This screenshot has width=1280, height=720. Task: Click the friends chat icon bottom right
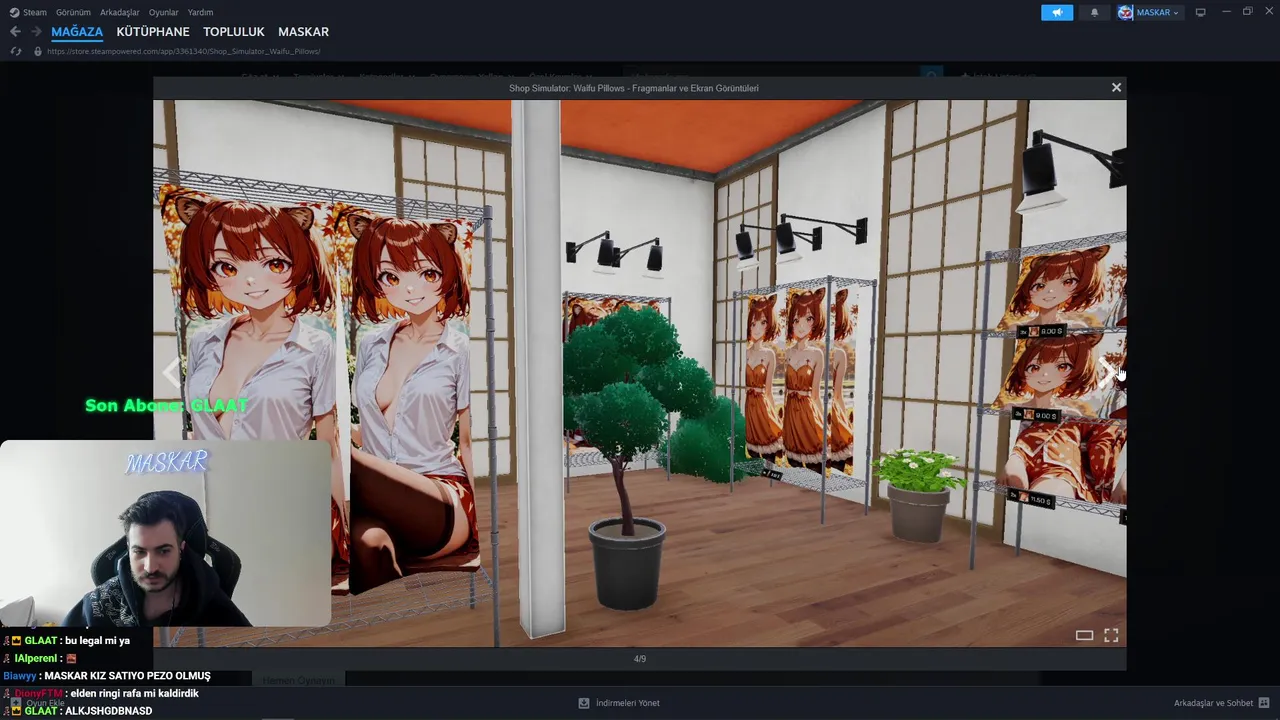(x=1264, y=703)
